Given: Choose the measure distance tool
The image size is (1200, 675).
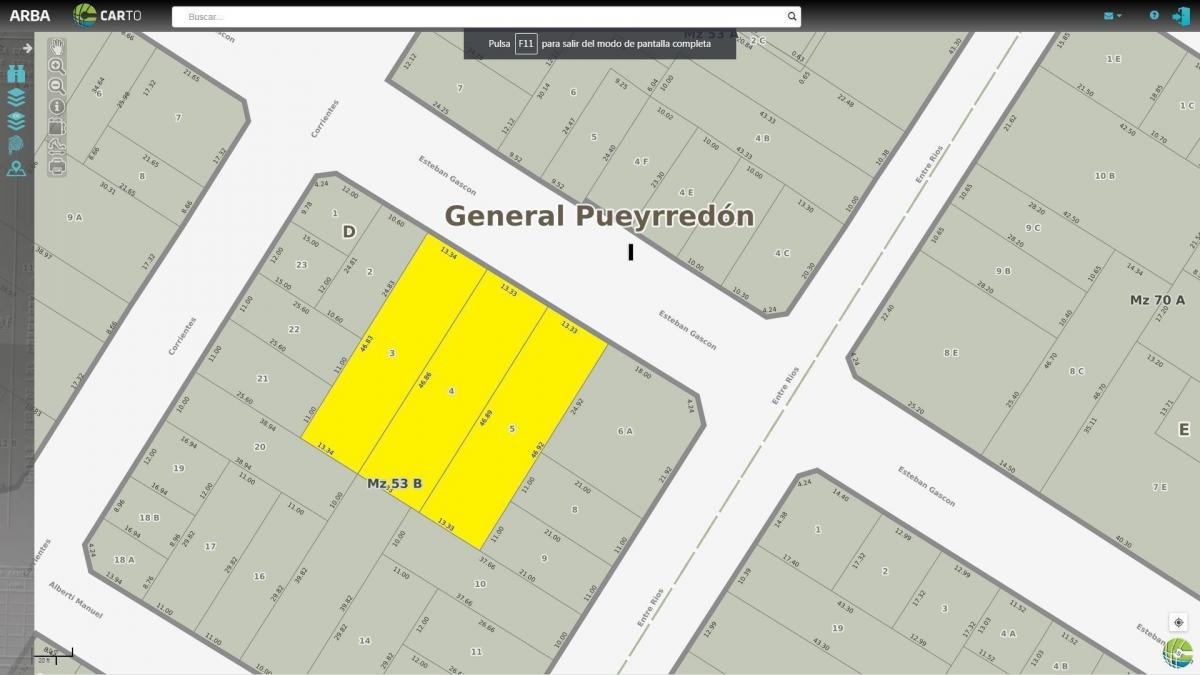Looking at the screenshot, I should pyautogui.click(x=57, y=147).
